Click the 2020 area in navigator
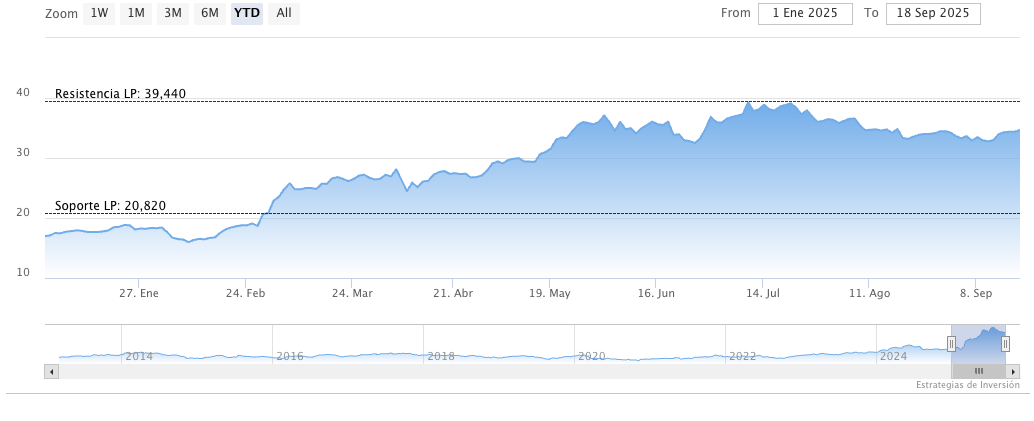This screenshot has width=1034, height=421. [x=592, y=356]
